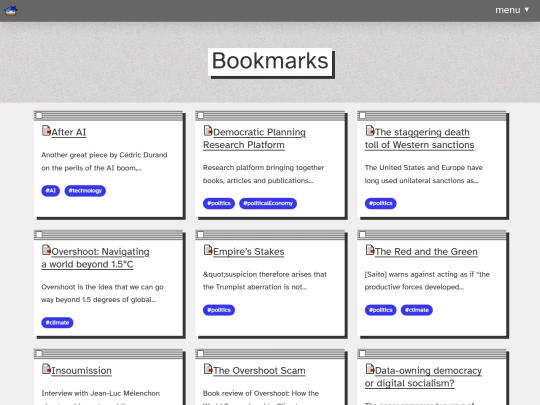Open Overshoot: Navigating a world link

click(95, 258)
